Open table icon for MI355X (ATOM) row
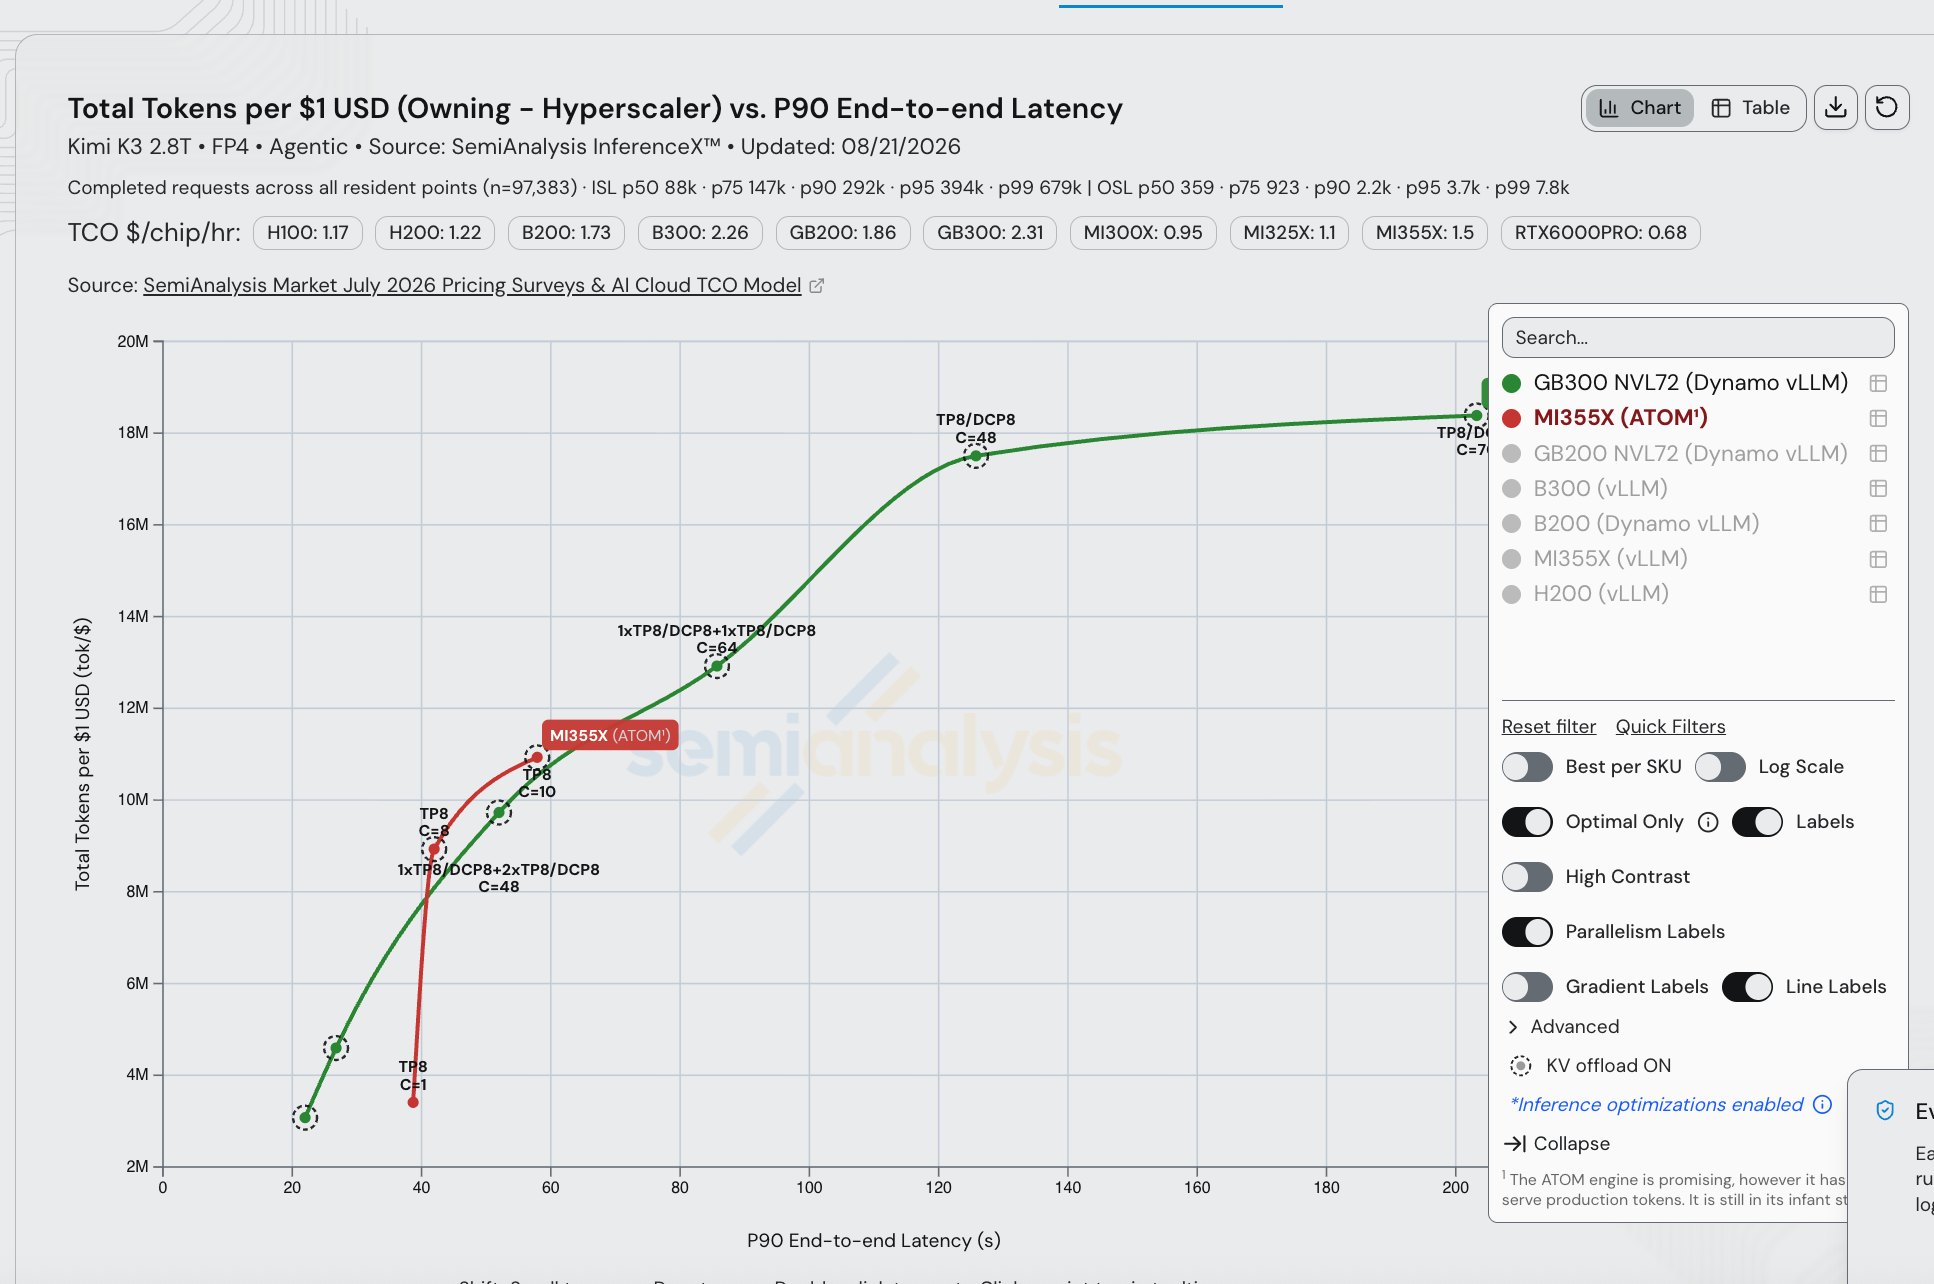 [x=1878, y=418]
